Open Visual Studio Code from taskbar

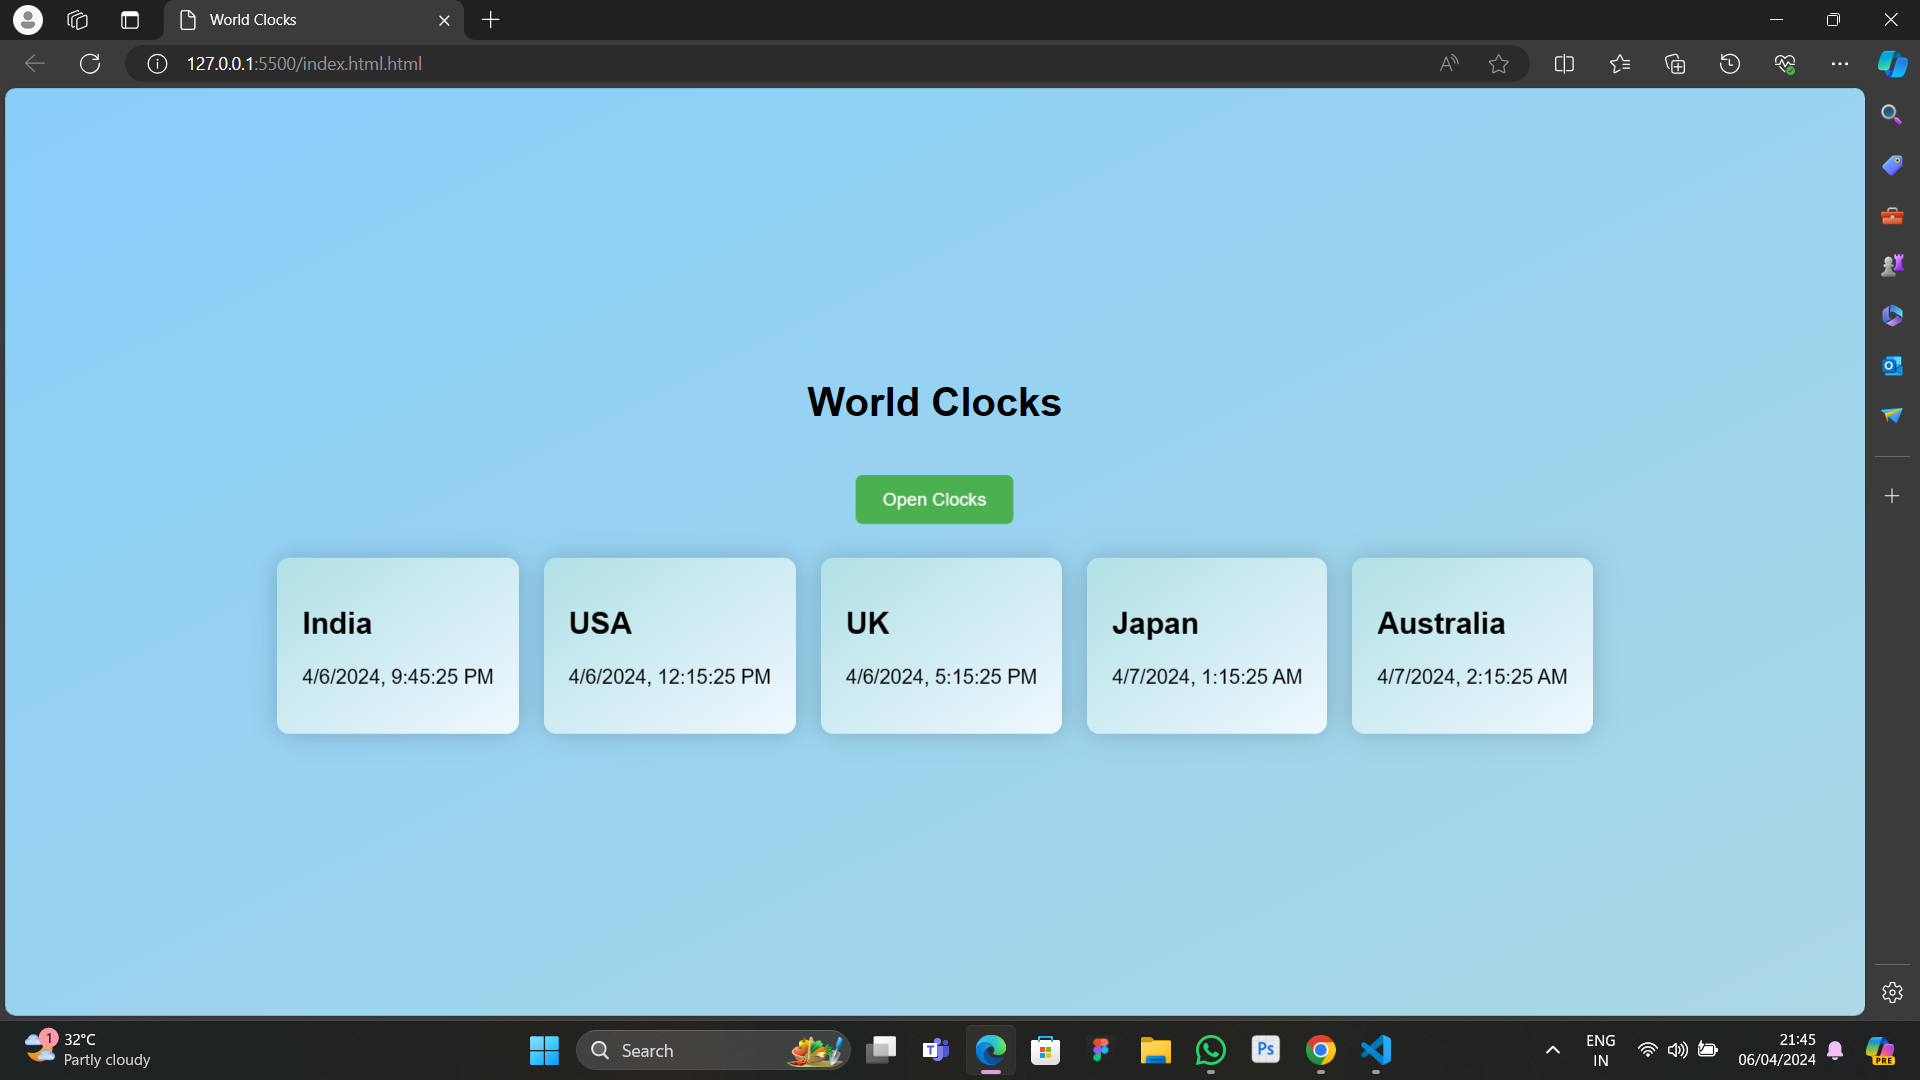[1376, 1050]
